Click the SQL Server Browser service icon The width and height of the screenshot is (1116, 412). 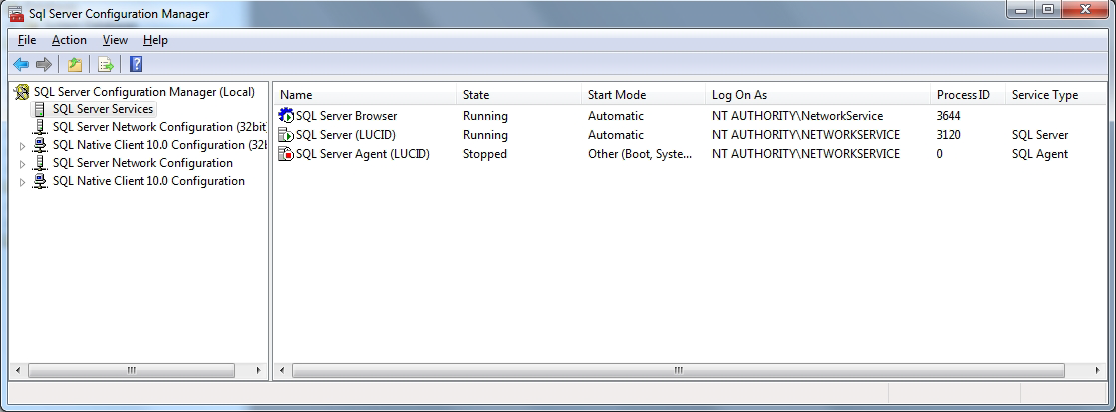click(x=286, y=115)
